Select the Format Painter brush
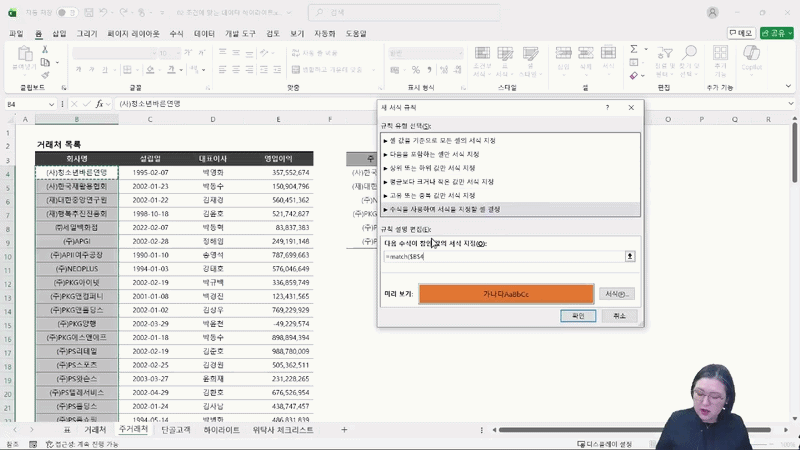Image resolution: width=800 pixels, height=450 pixels. tap(45, 75)
